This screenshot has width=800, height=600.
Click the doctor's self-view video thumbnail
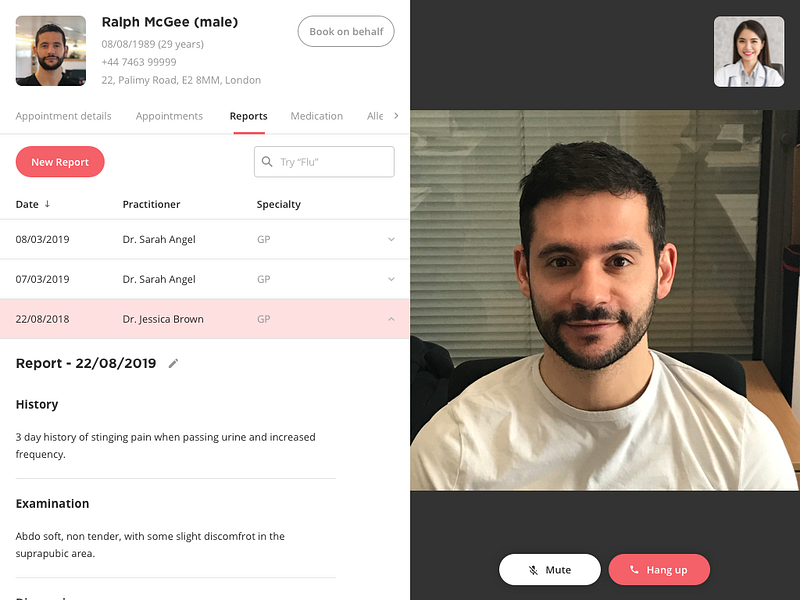click(x=748, y=52)
